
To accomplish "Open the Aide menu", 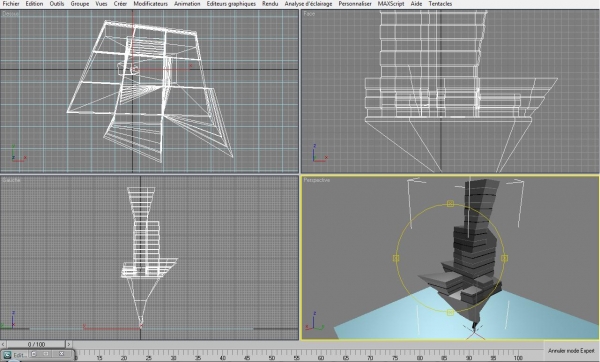I will pos(416,4).
